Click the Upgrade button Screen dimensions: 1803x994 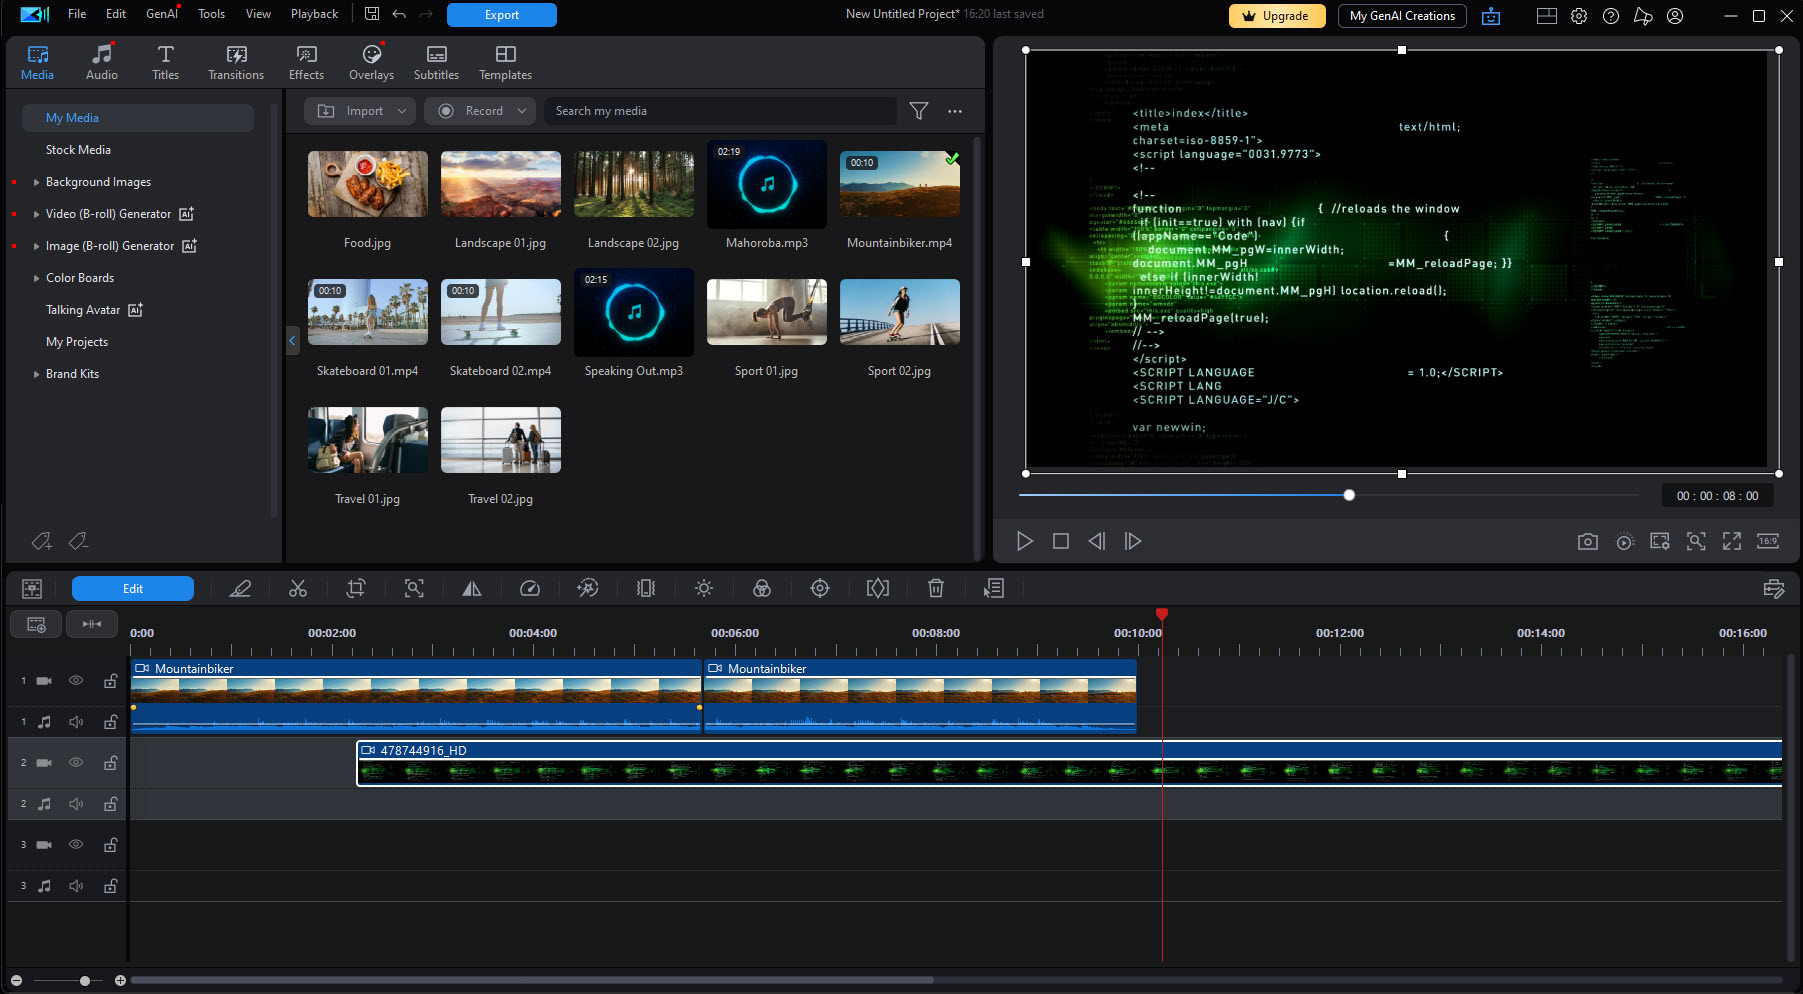[x=1276, y=16]
